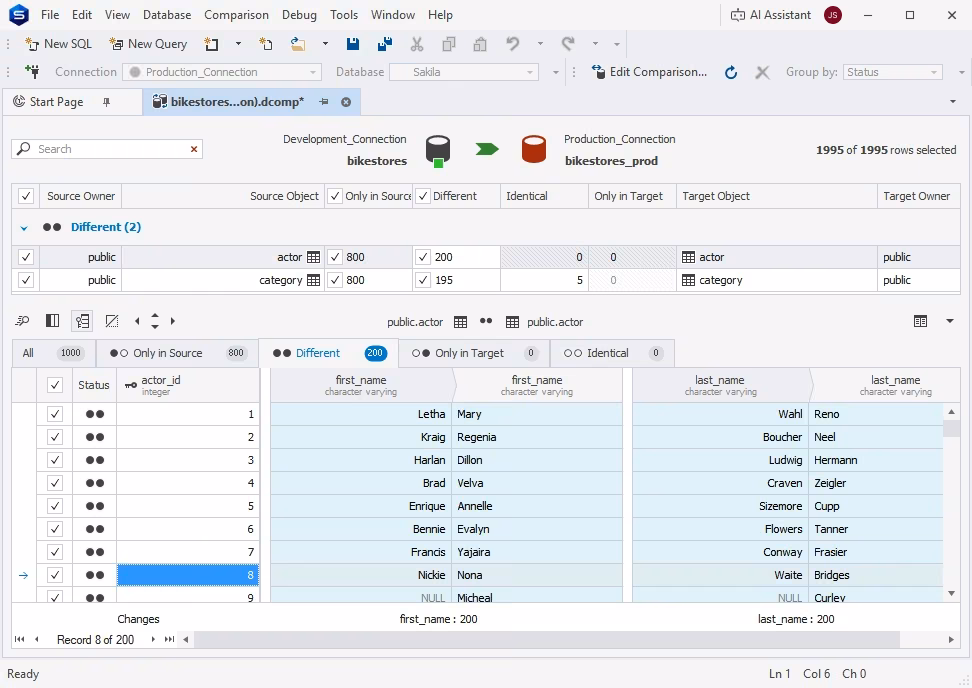Click the Undo arrow icon
Viewport: 972px width, 688px height.
513,44
